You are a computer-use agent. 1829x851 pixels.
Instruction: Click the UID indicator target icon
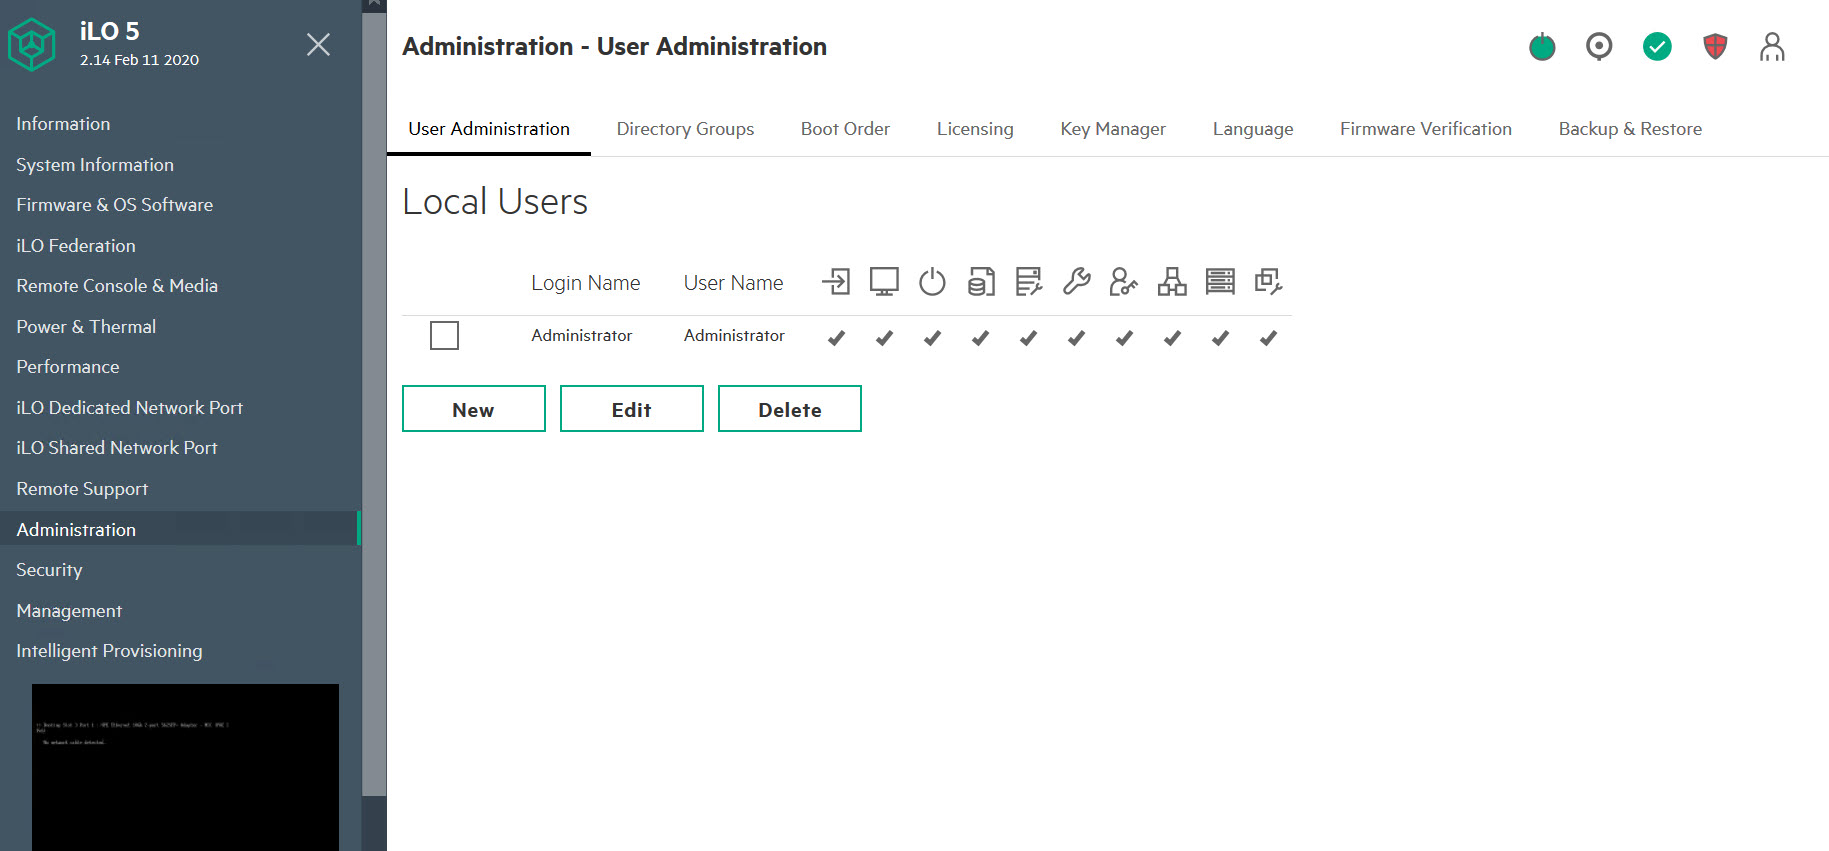click(x=1599, y=47)
